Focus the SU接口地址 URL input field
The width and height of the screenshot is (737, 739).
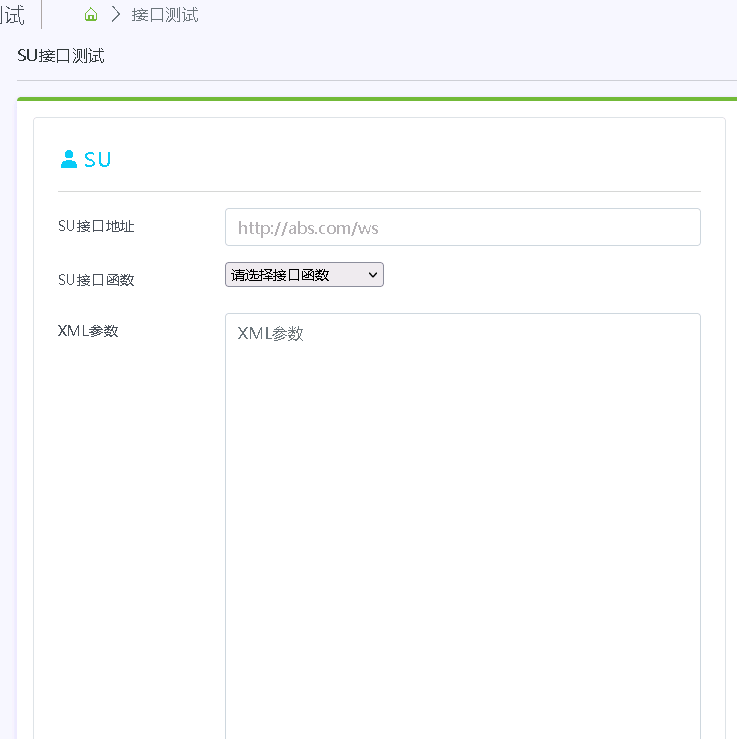pyautogui.click(x=463, y=227)
